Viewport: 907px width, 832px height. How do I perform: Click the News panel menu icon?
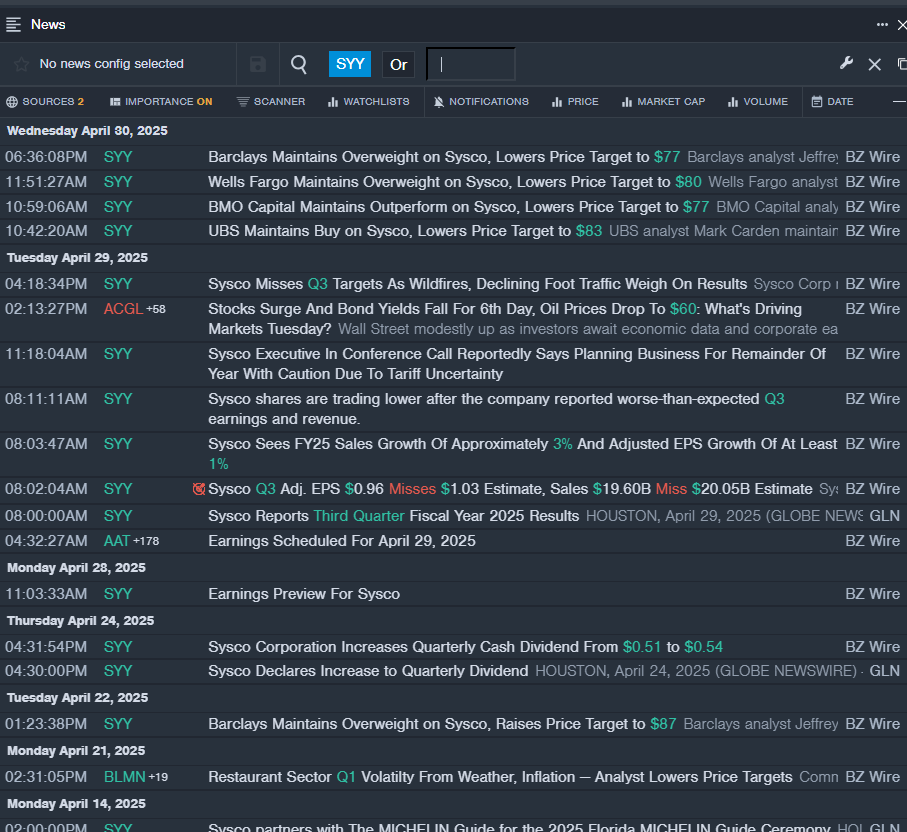pyautogui.click(x=13, y=24)
